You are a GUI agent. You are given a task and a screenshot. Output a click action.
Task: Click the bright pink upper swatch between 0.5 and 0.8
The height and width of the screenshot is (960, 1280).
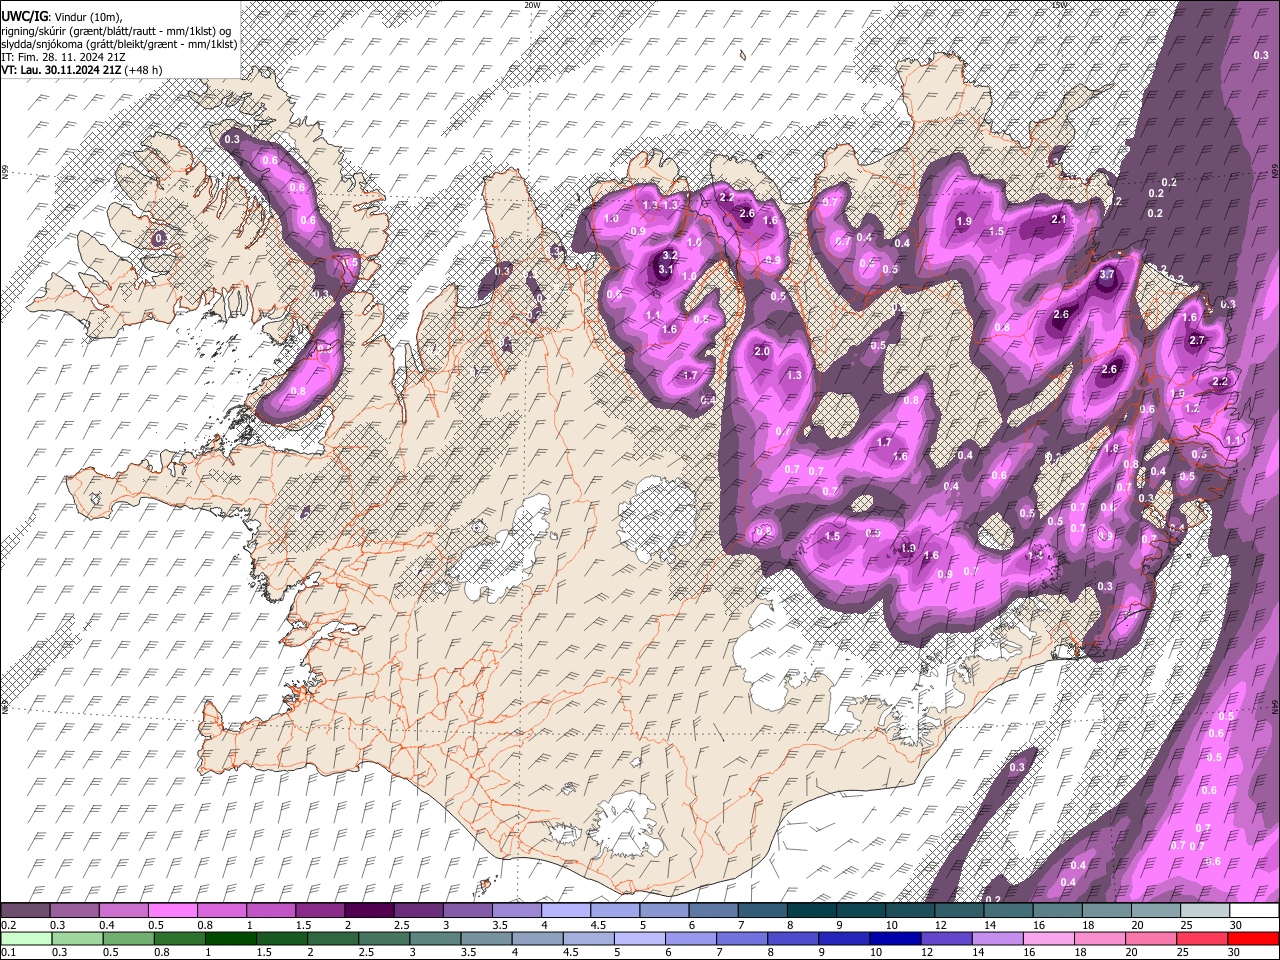point(172,911)
